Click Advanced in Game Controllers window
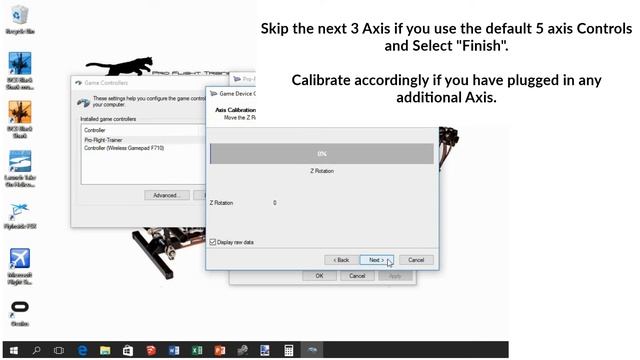The image size is (640, 360). pyautogui.click(x=167, y=196)
